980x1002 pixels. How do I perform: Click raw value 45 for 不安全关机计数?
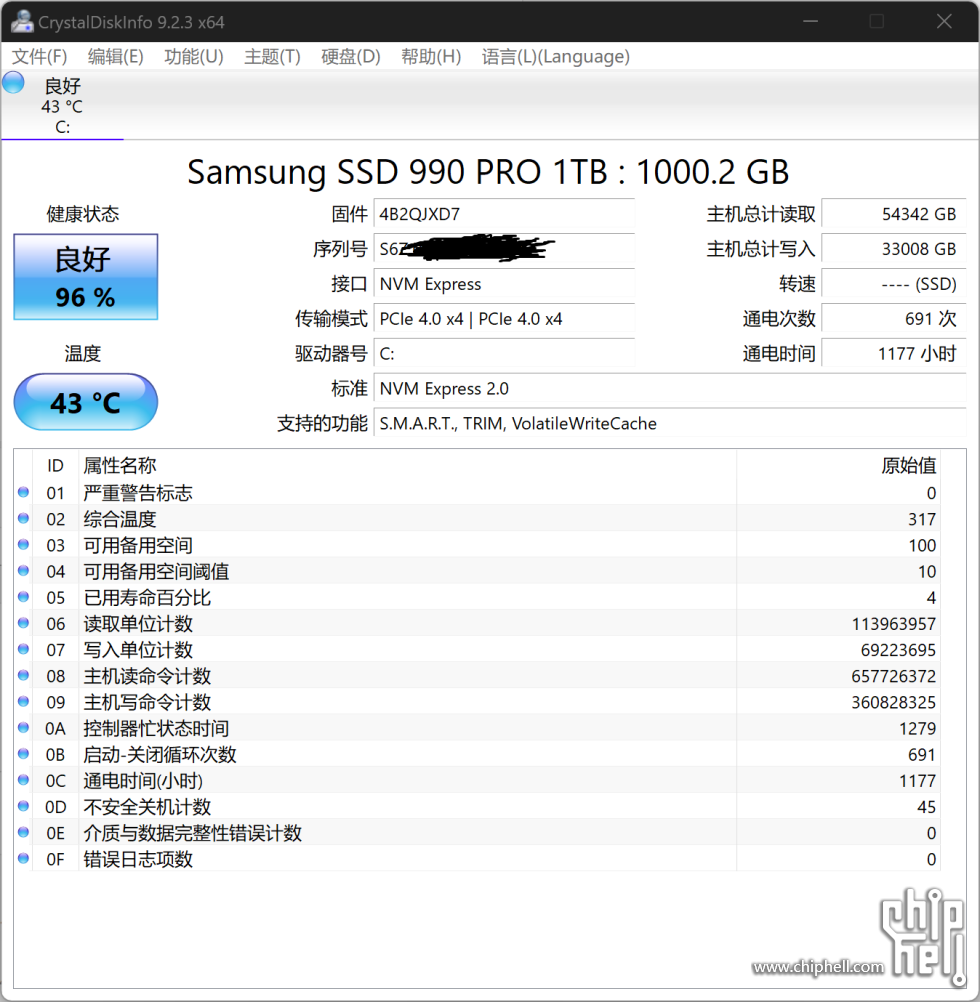coord(926,807)
